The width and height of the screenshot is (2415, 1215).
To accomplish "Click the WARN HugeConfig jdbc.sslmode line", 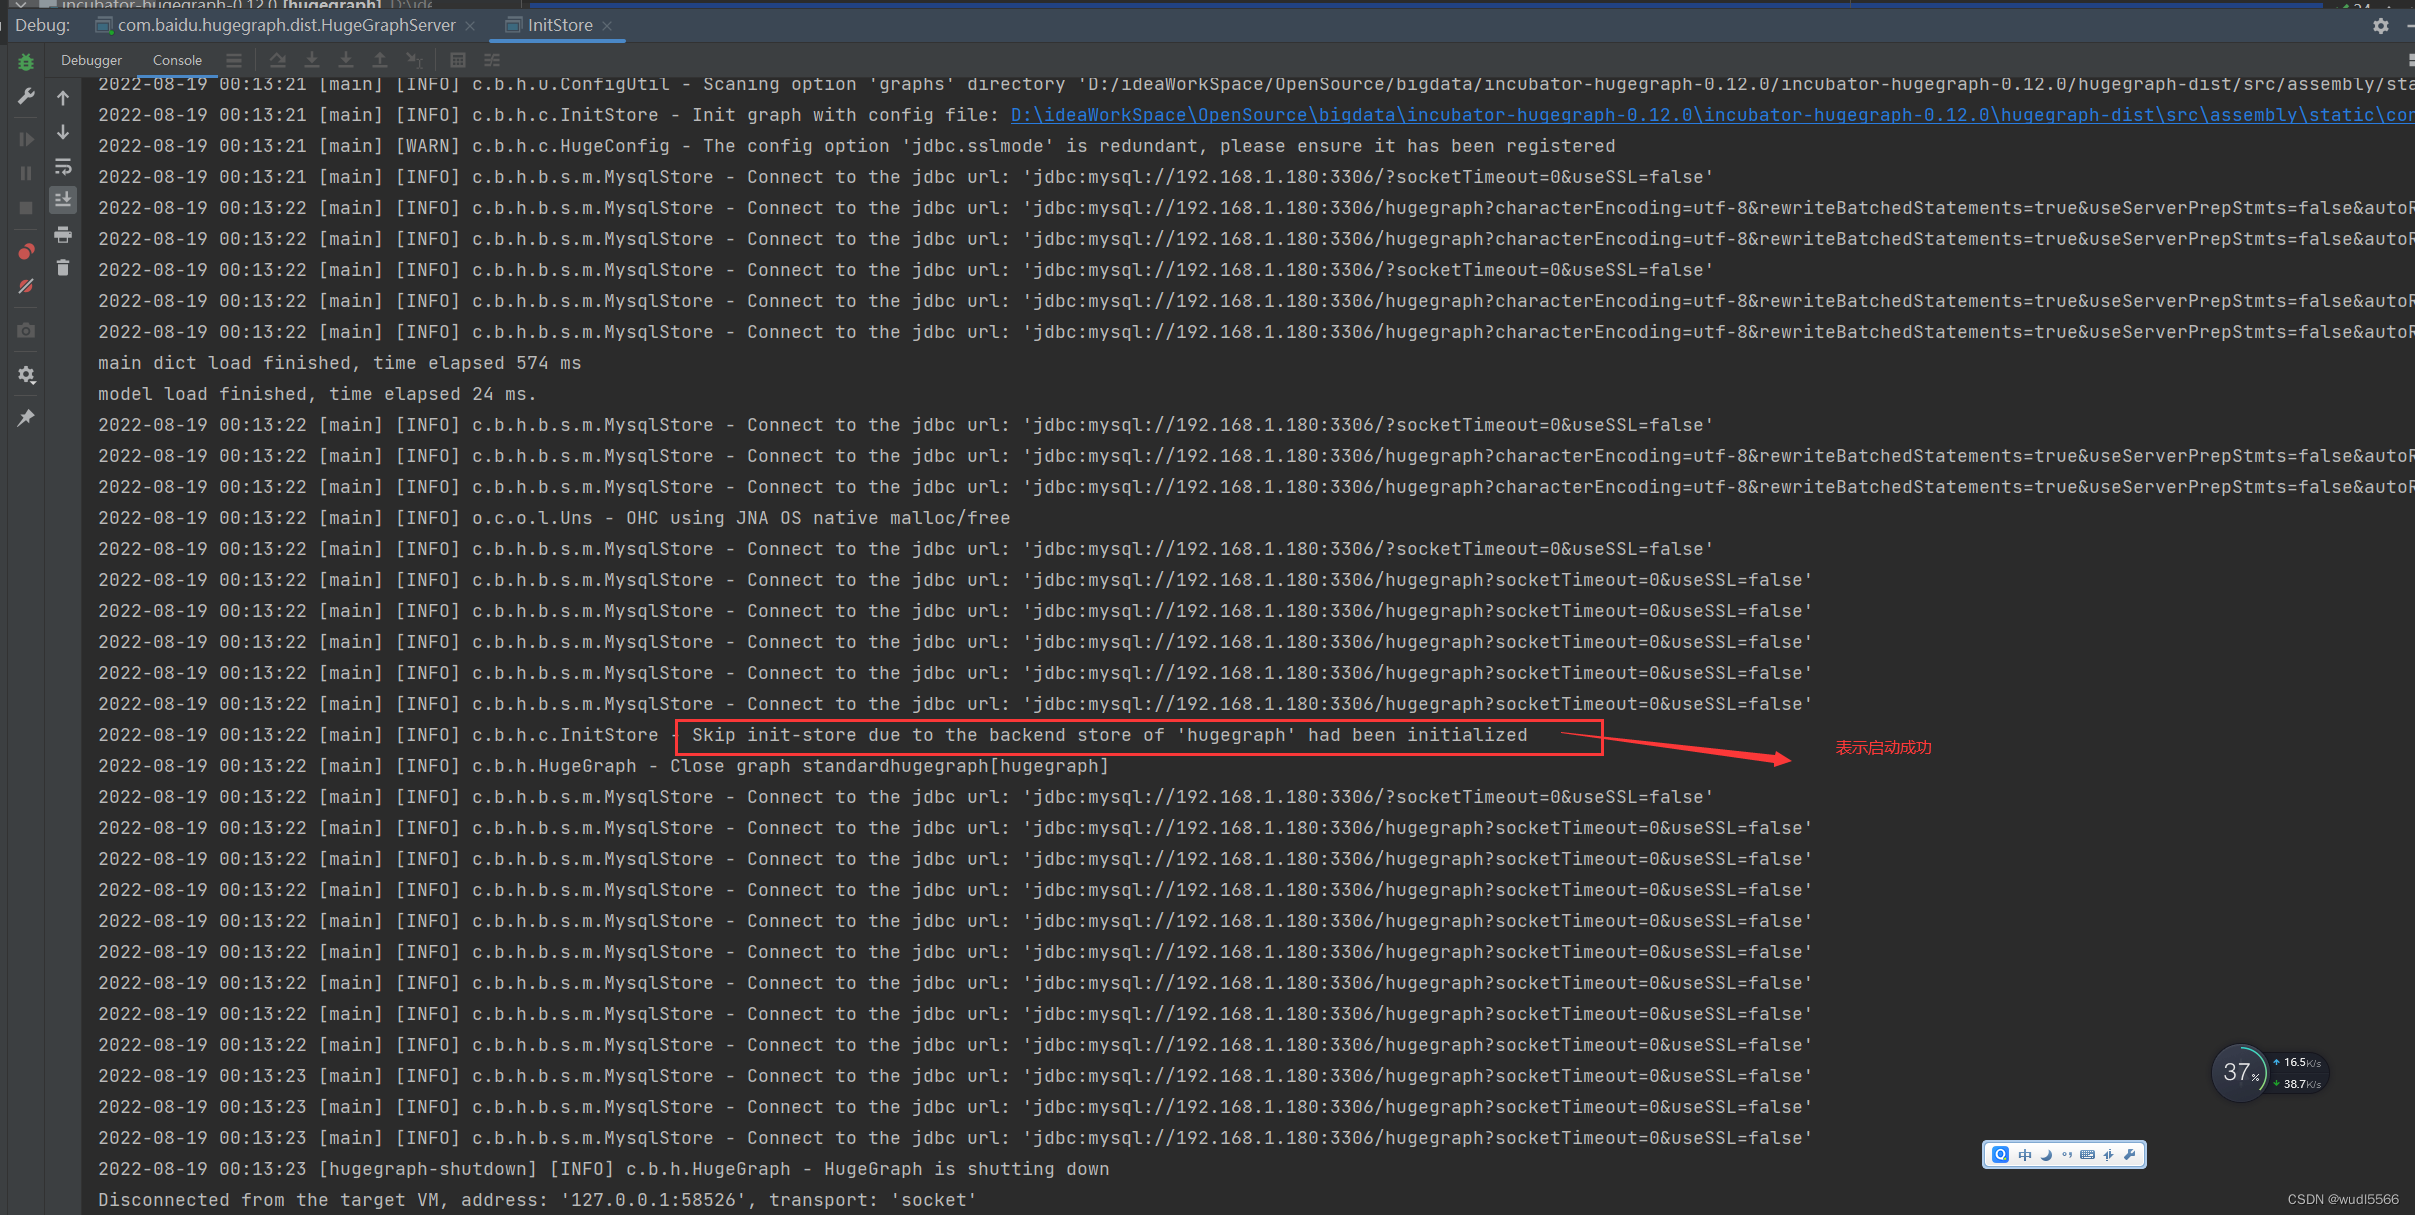I will pos(856,146).
